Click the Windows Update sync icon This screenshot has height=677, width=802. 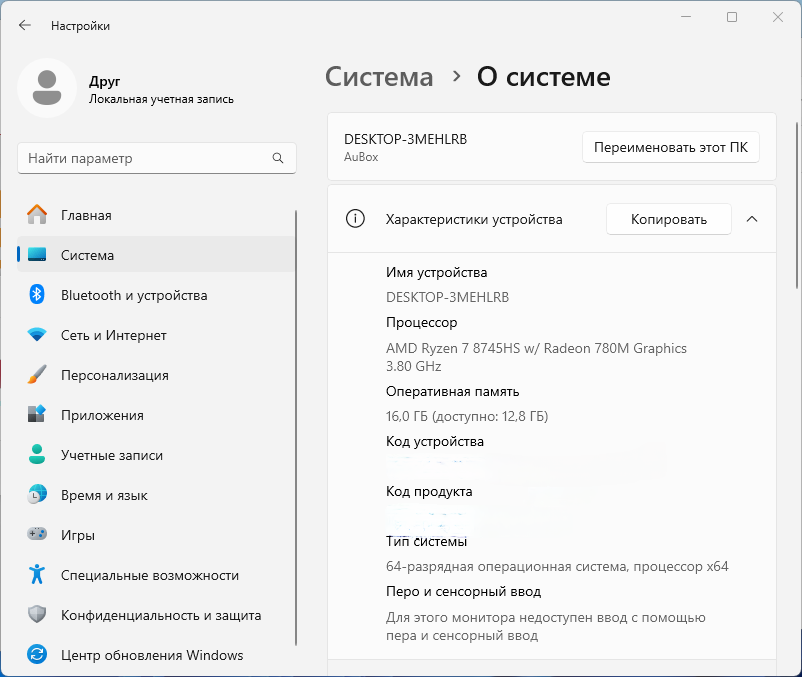pyautogui.click(x=37, y=655)
